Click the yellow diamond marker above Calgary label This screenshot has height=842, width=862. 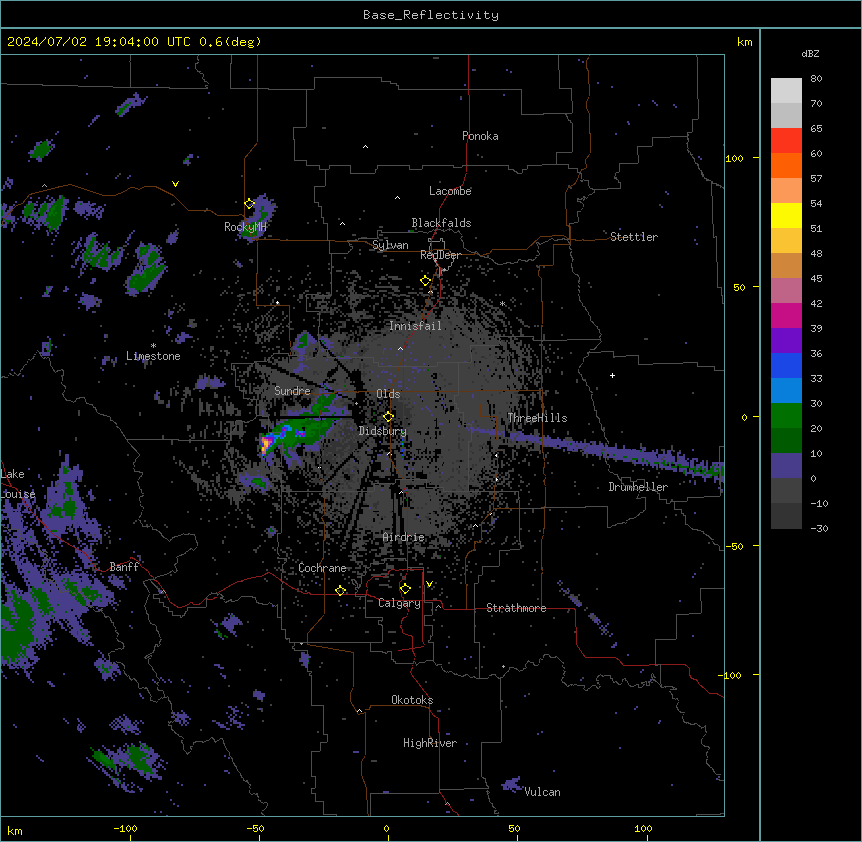405,589
